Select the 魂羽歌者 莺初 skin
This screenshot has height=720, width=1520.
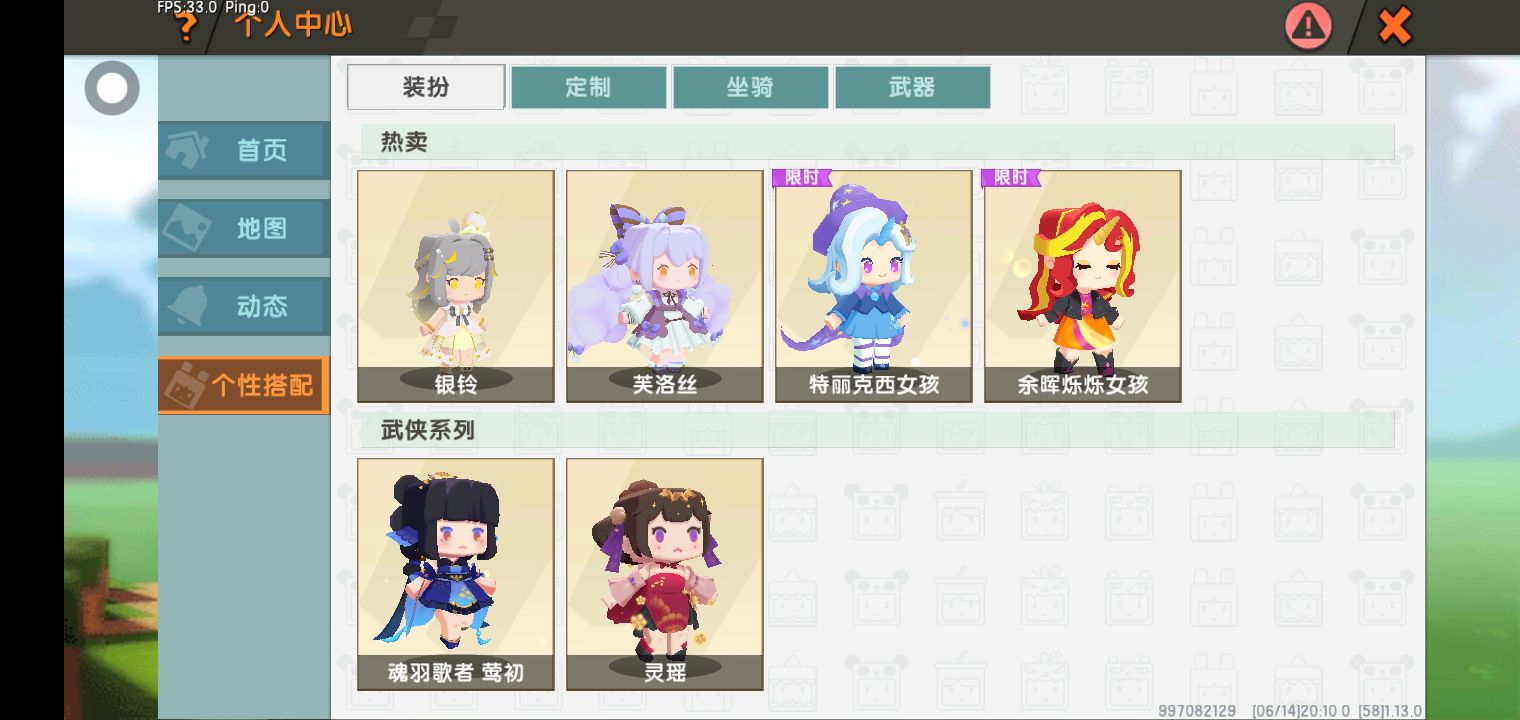coord(456,574)
